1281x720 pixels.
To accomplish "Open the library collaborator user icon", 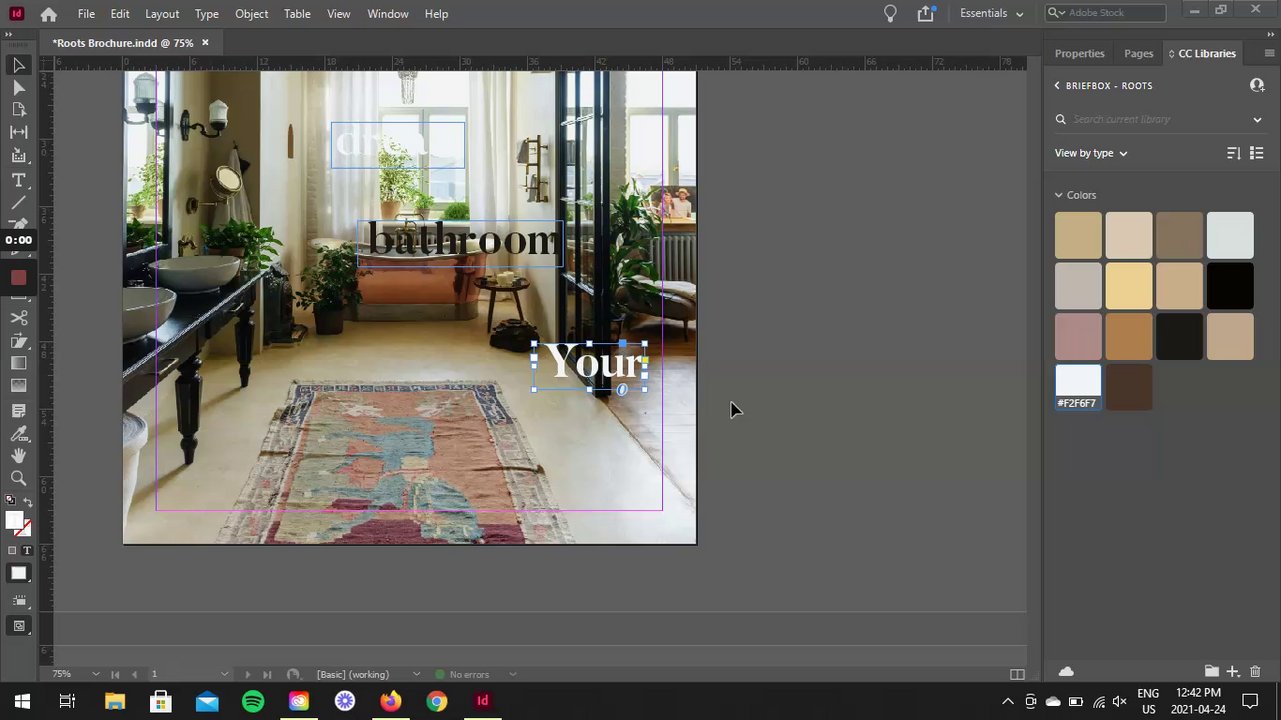I will [x=1257, y=85].
